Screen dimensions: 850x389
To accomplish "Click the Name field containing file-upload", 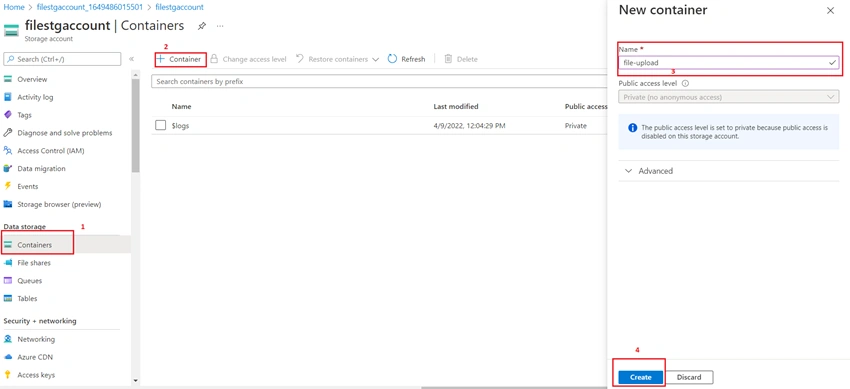I will click(x=729, y=63).
